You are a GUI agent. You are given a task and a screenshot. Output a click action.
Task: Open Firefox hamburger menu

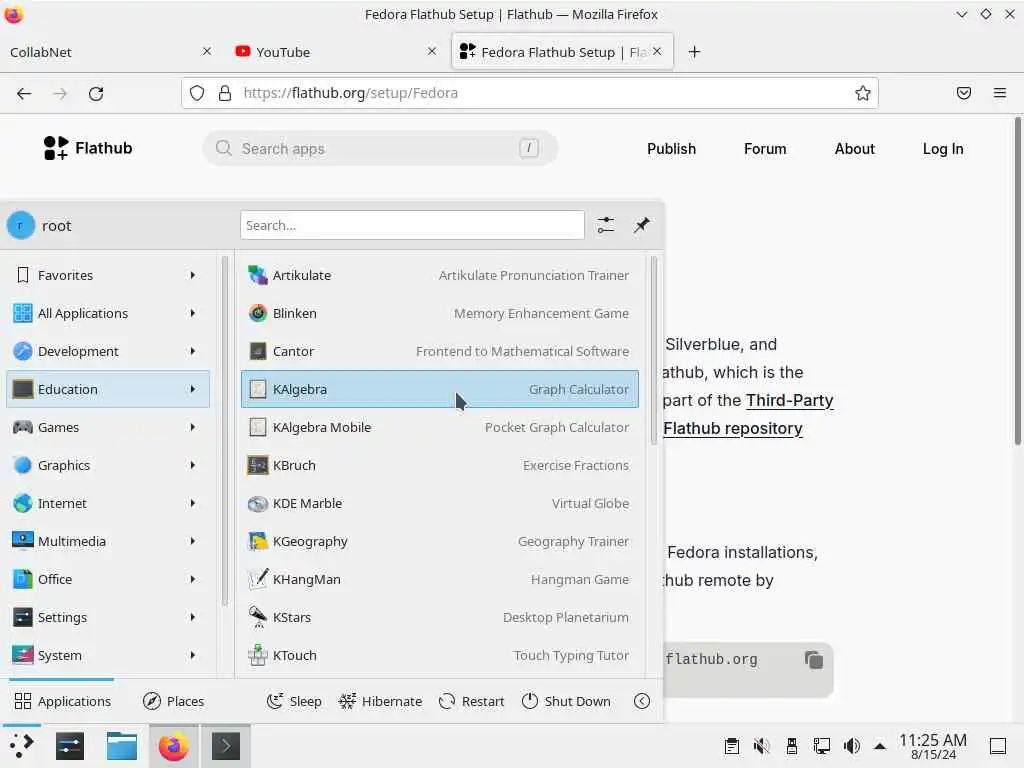click(1000, 93)
